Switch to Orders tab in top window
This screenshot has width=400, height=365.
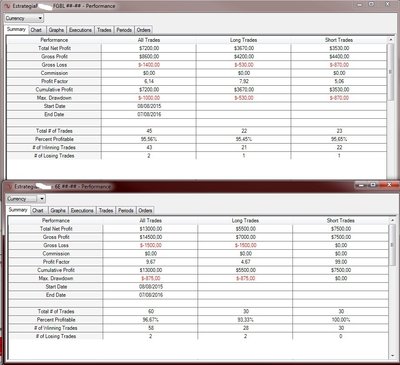tap(144, 30)
